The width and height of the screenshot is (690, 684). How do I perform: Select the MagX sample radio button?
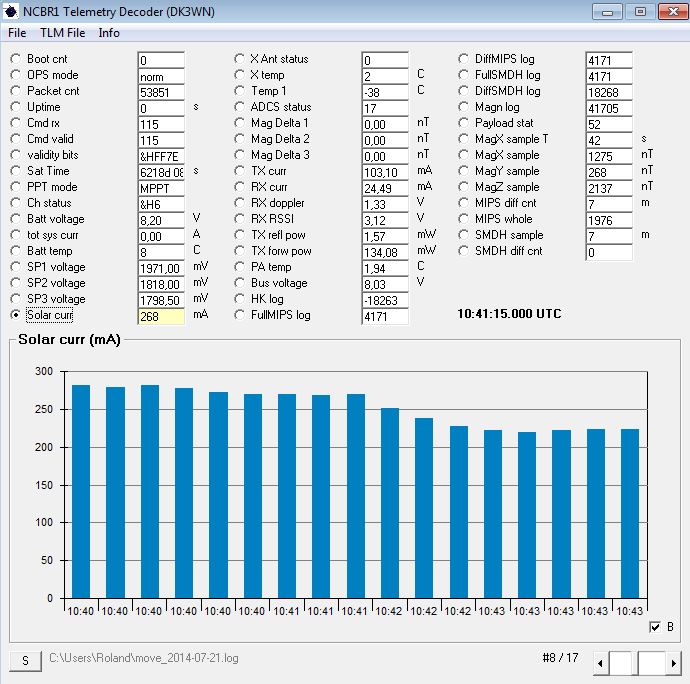[x=463, y=154]
